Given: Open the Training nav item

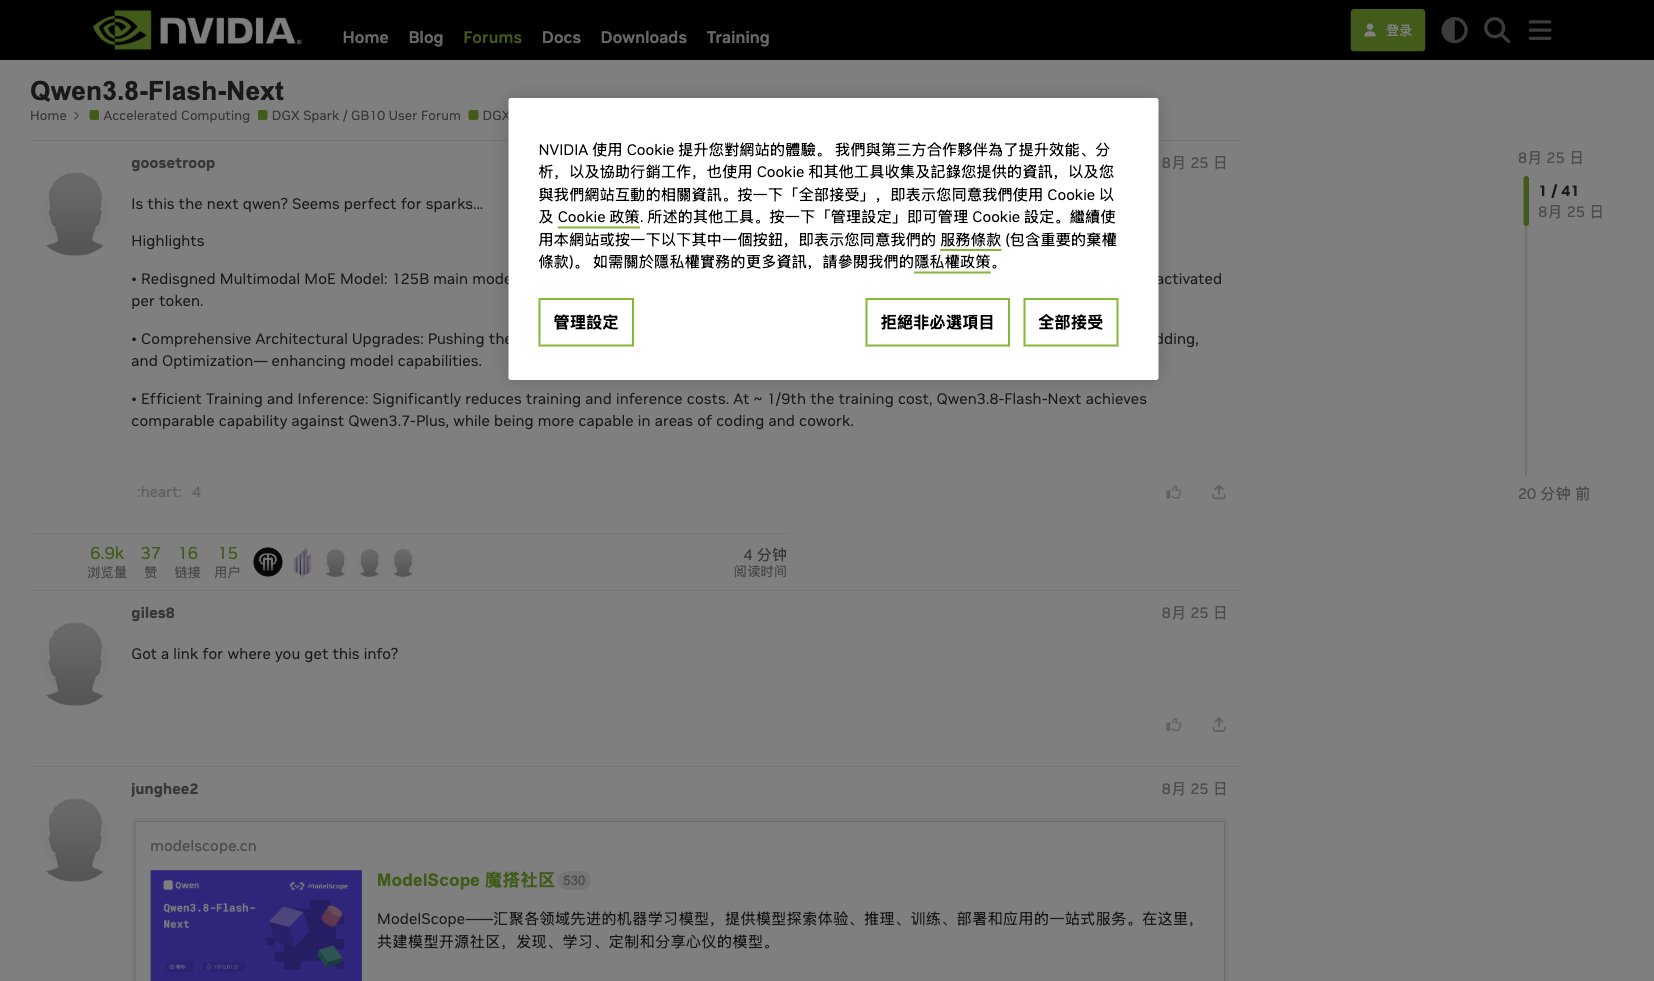Looking at the screenshot, I should [738, 37].
